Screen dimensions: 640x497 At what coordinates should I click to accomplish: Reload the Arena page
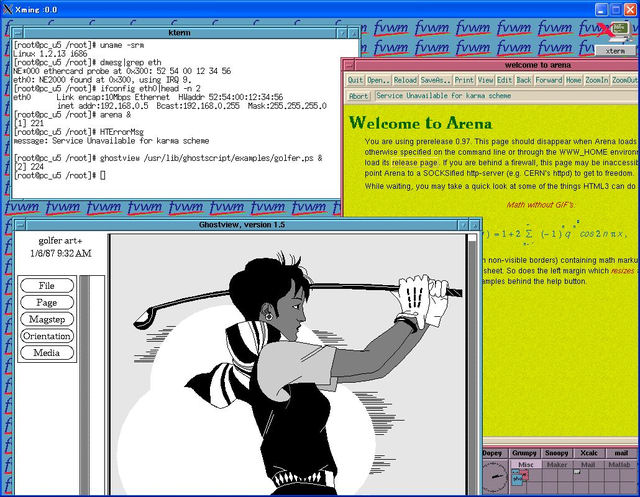pyautogui.click(x=405, y=80)
